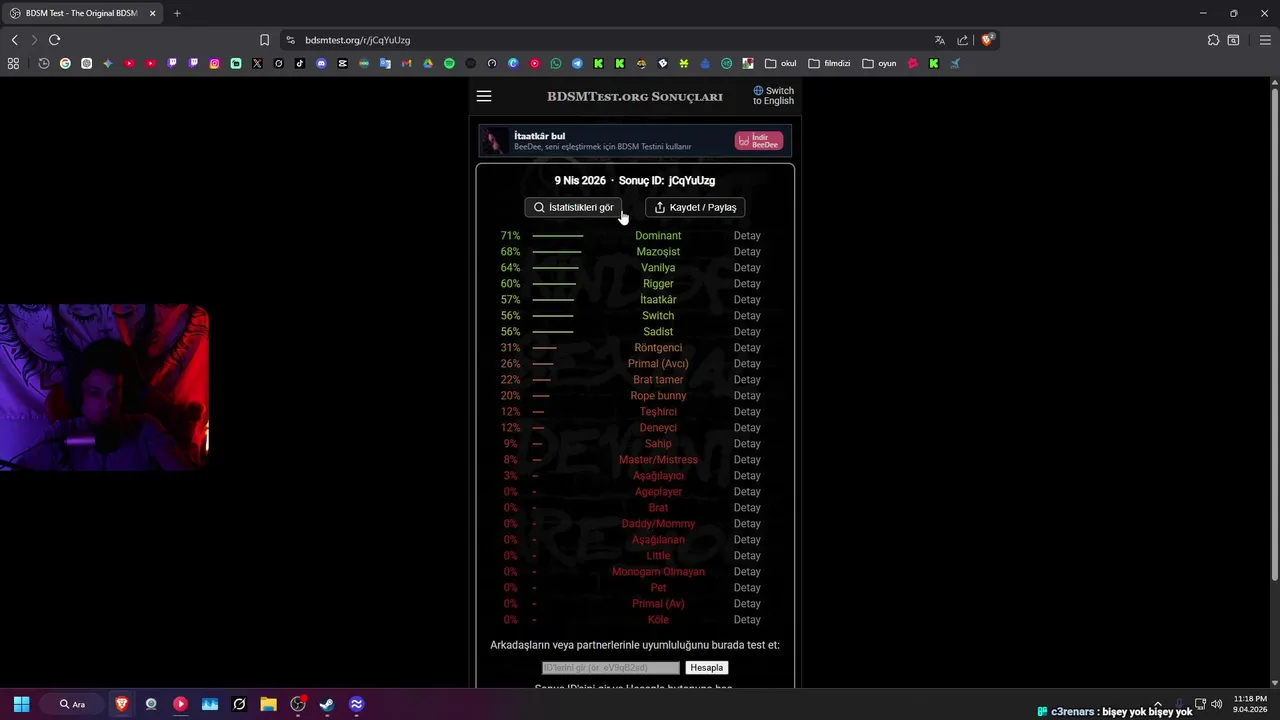Open the hamburger menu on BDSMTest page
1280x720 pixels.
(484, 96)
